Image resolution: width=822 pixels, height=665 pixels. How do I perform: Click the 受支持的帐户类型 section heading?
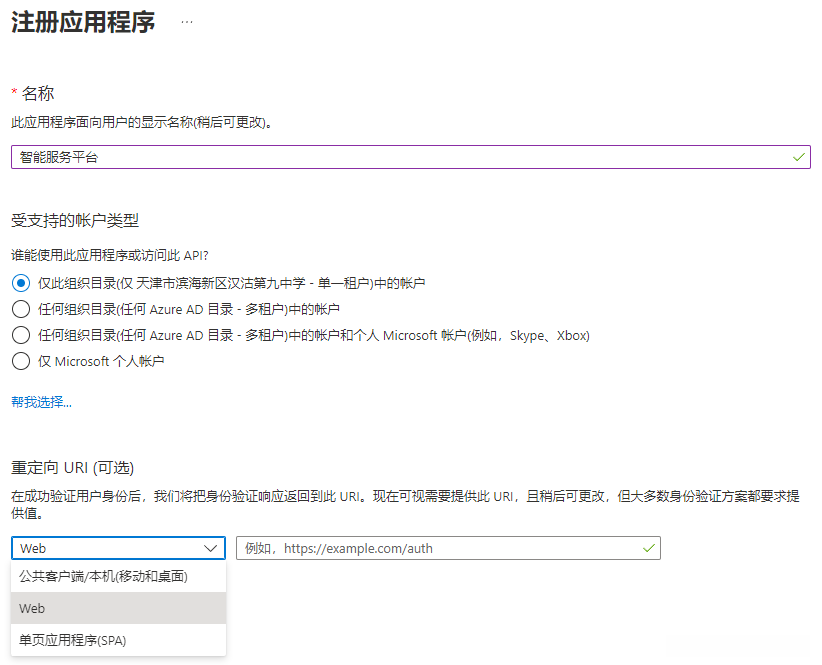pyautogui.click(x=75, y=221)
